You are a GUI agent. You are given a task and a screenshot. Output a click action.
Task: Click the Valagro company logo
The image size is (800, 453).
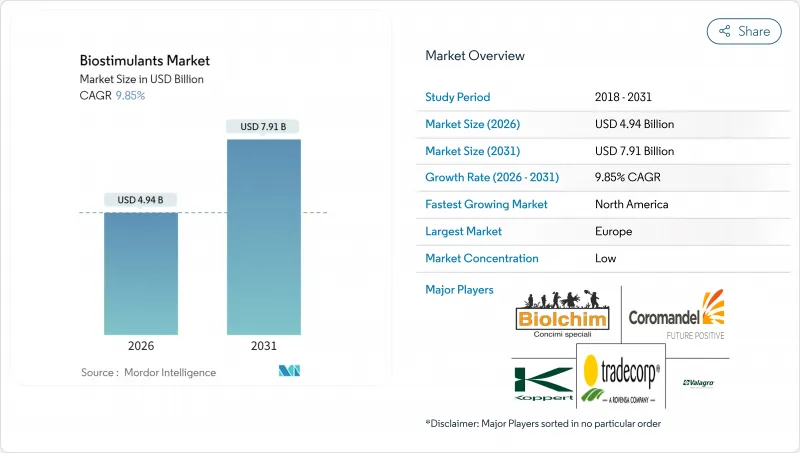698,383
